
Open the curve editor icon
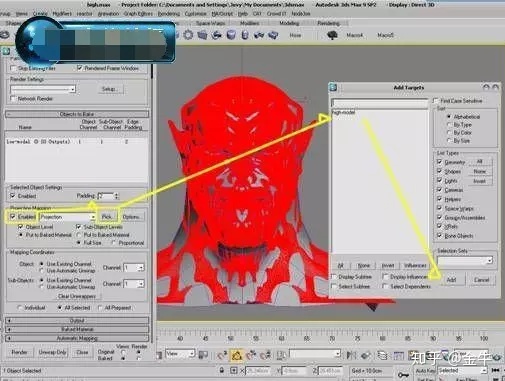click(x=398, y=355)
